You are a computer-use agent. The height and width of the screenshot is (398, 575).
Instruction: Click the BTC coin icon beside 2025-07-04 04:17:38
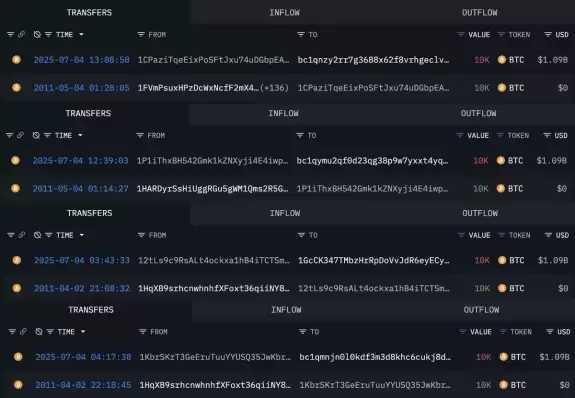(18, 357)
